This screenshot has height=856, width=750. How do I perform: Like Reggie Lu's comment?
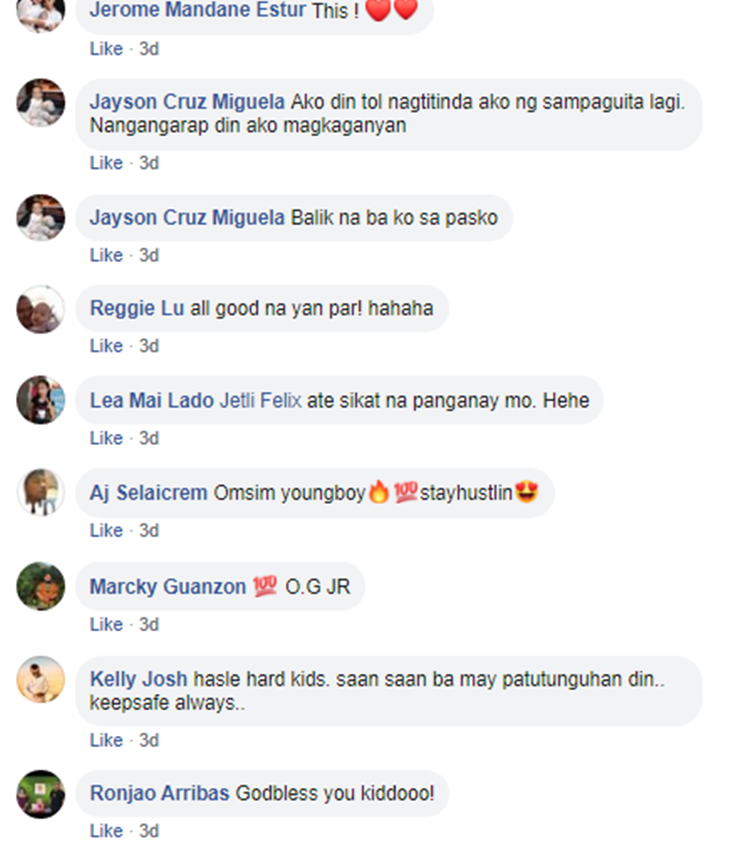pos(106,346)
